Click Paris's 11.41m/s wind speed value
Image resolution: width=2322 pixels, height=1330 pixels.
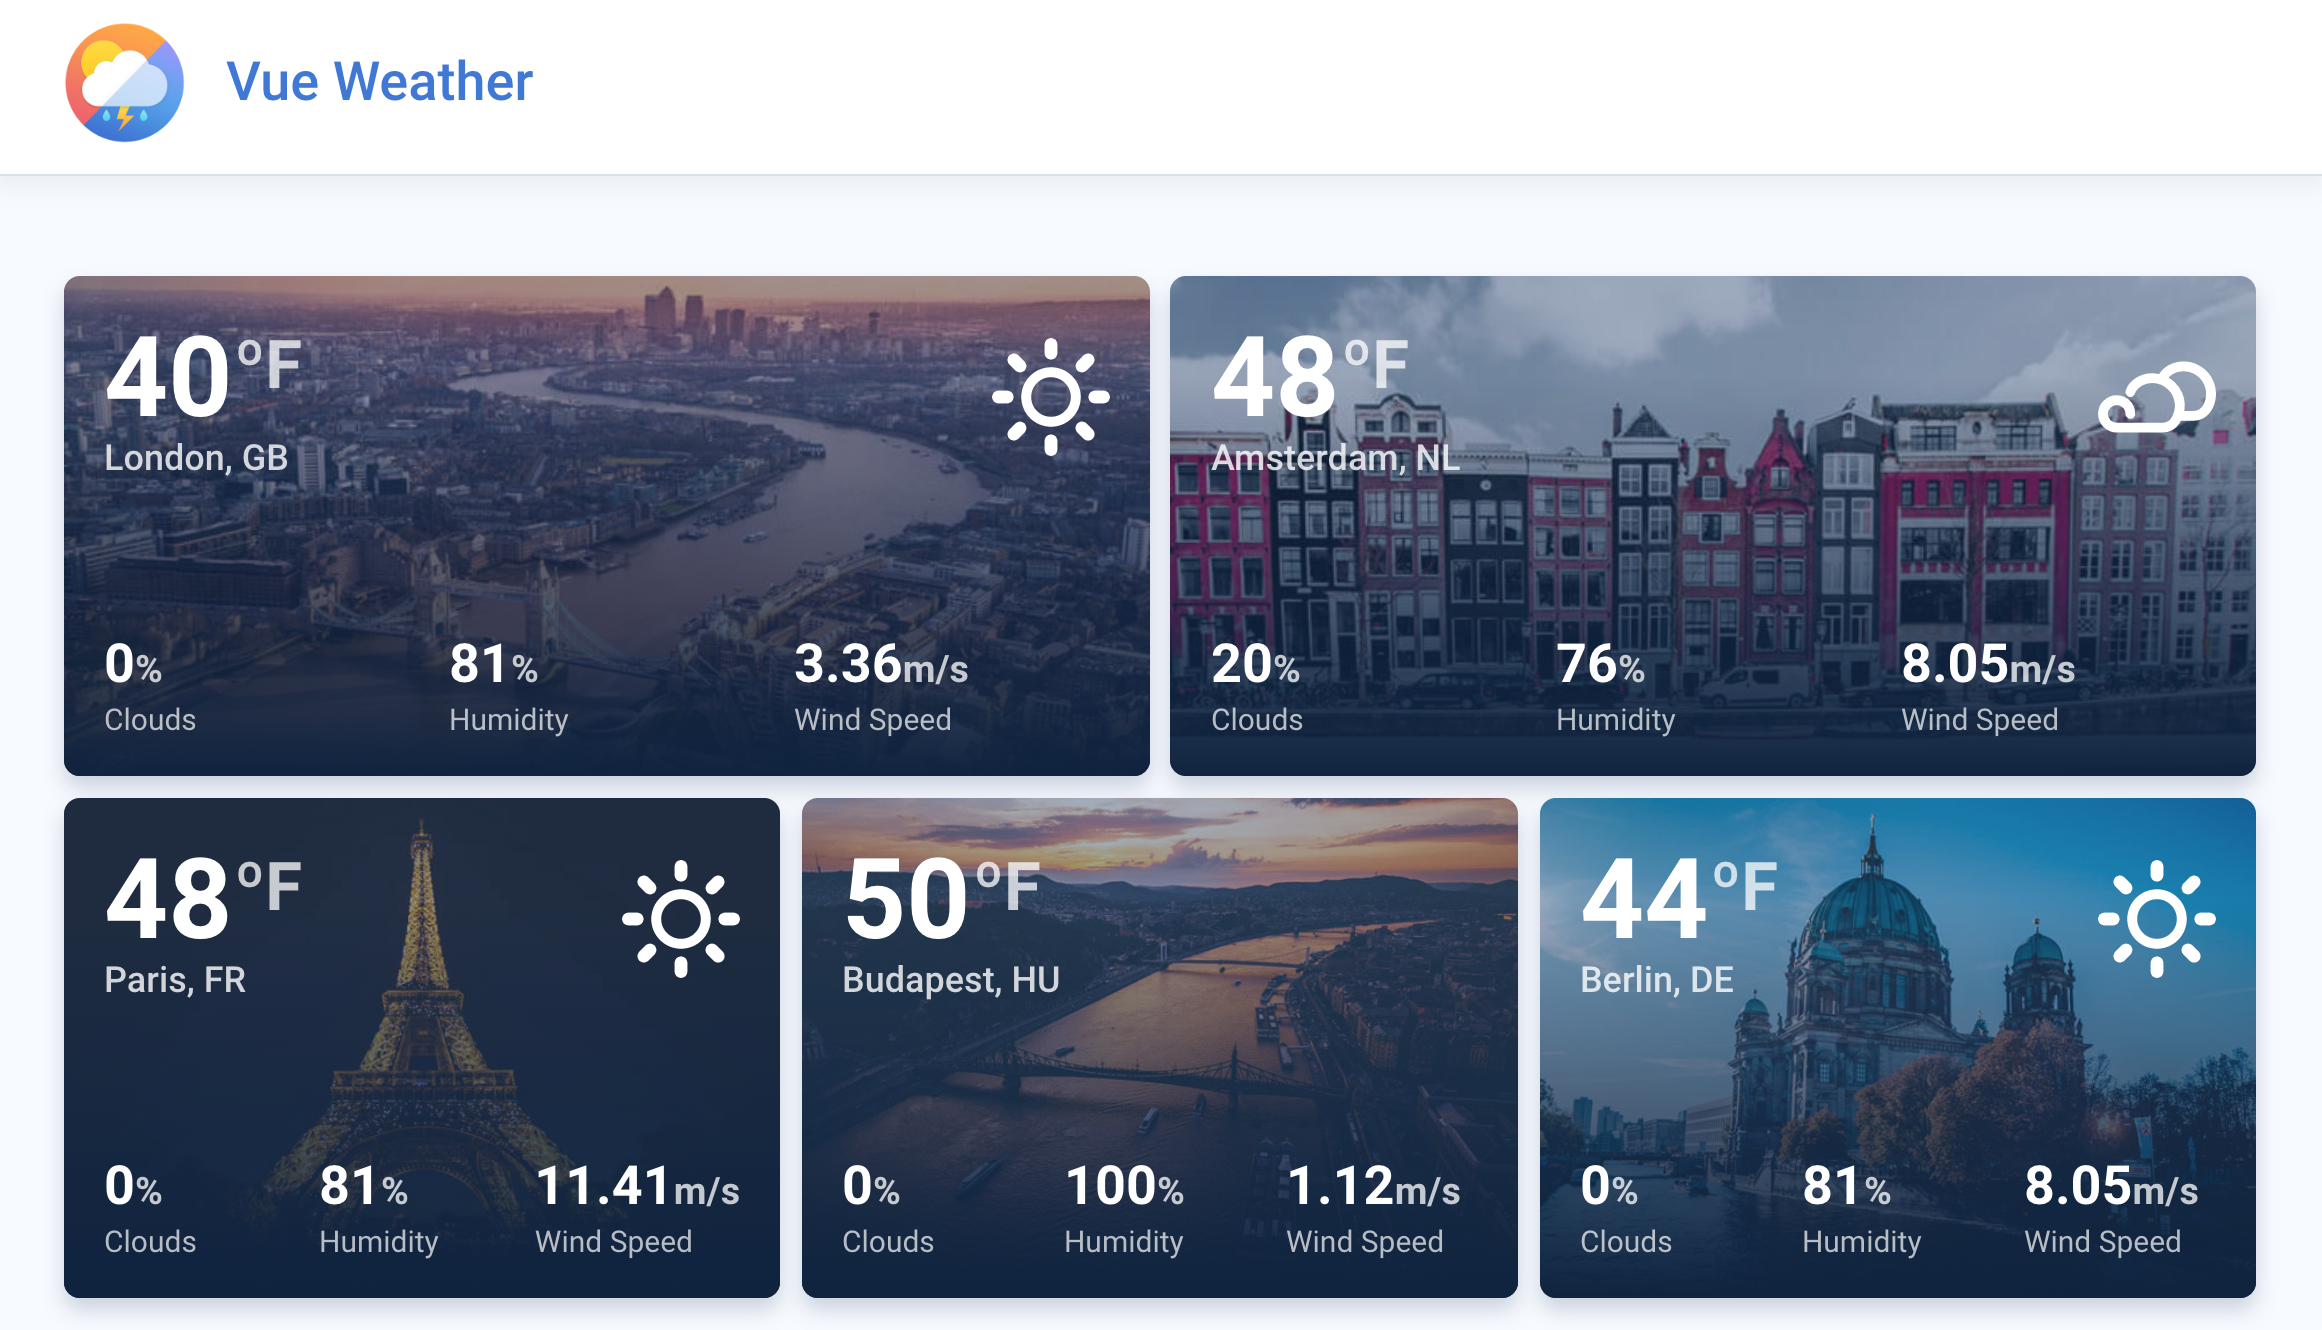point(637,1186)
